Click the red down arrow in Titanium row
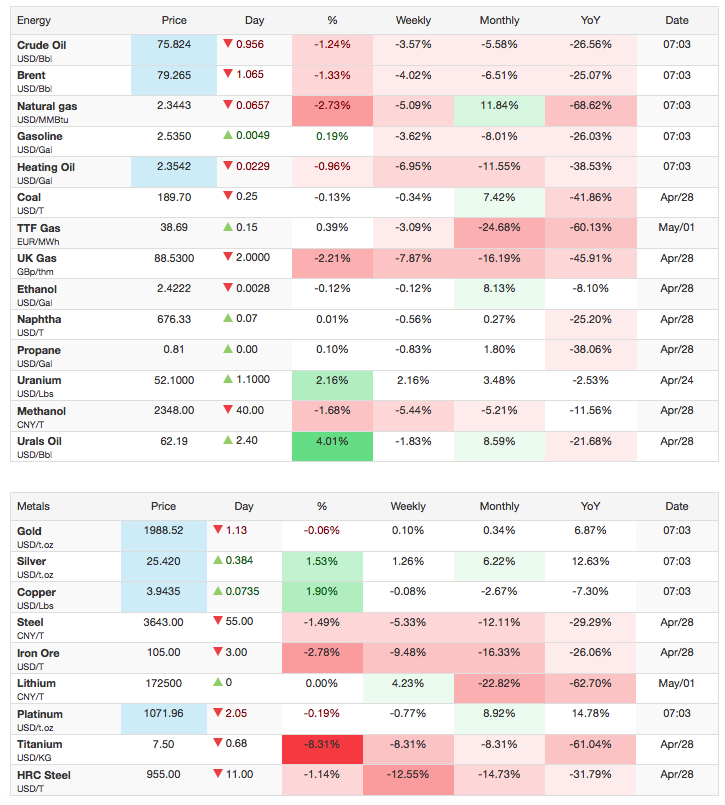 pos(218,743)
